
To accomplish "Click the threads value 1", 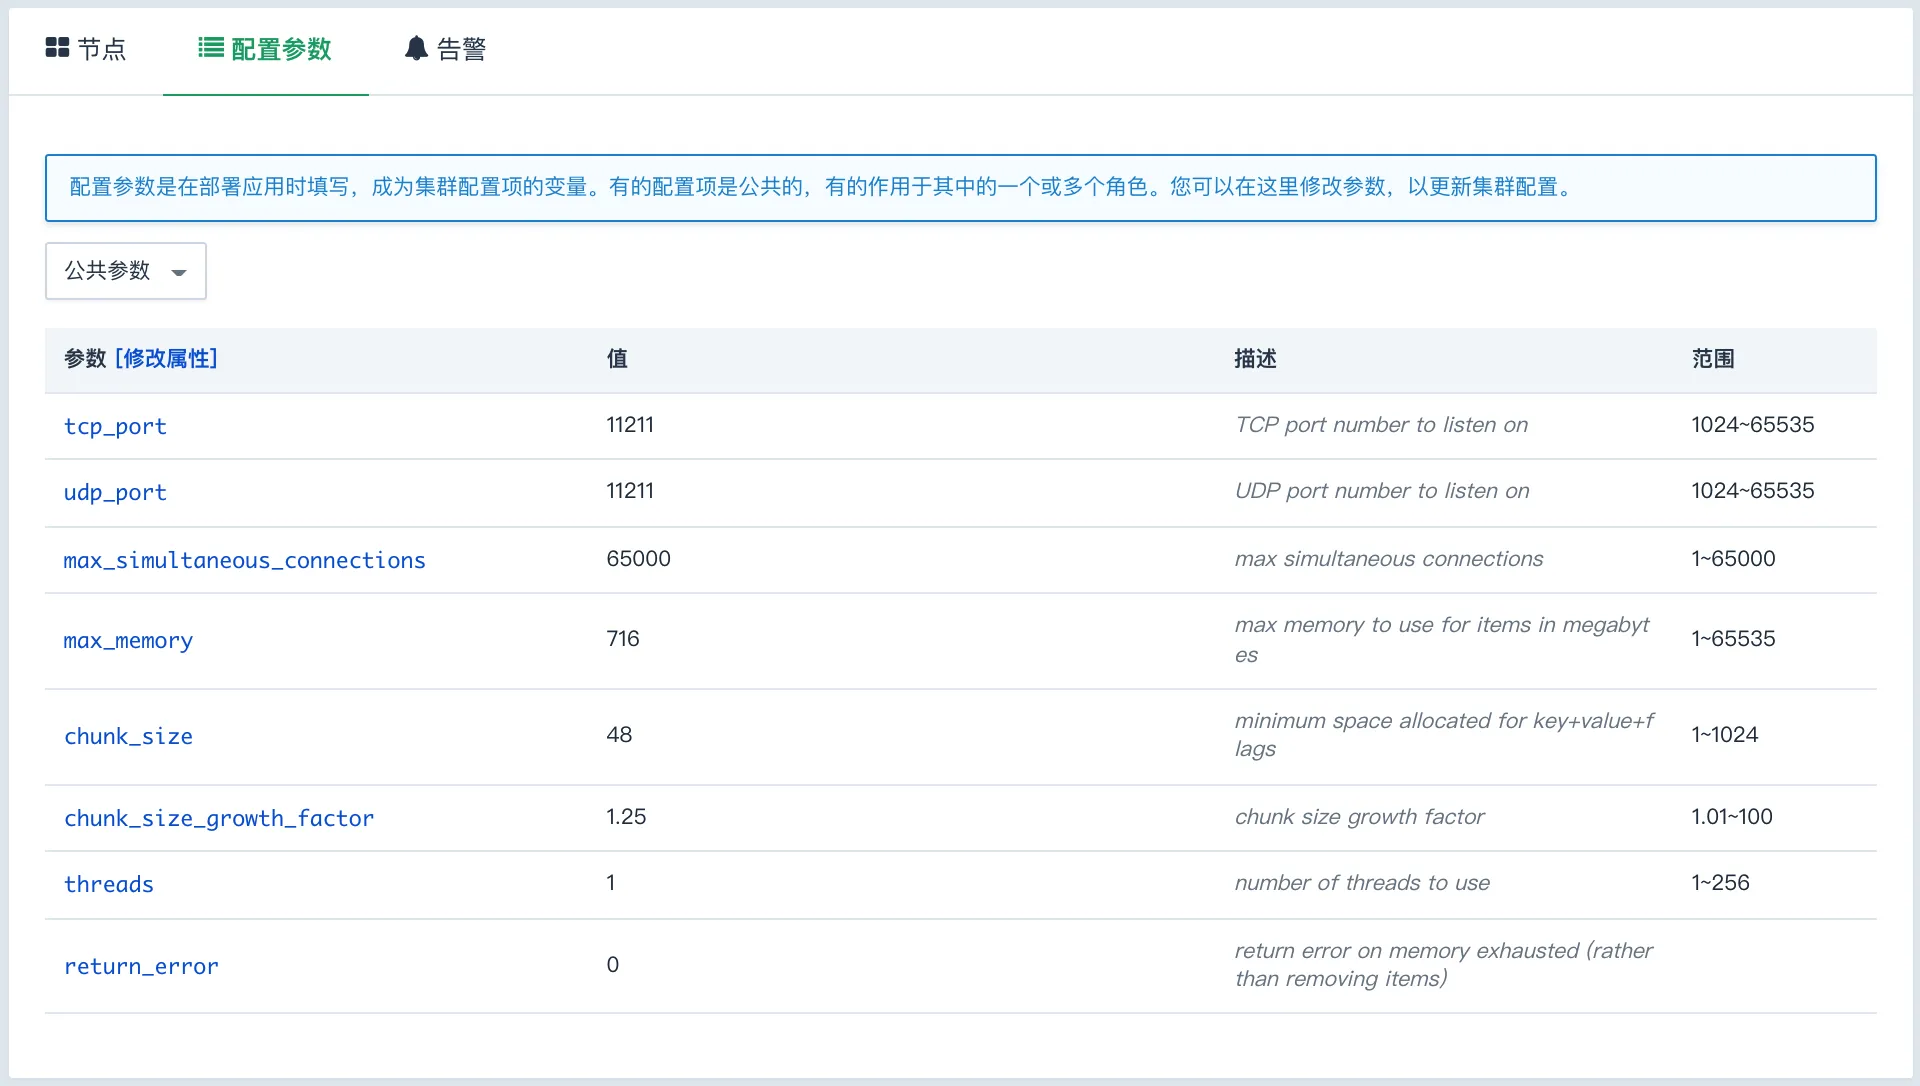I will tap(610, 882).
